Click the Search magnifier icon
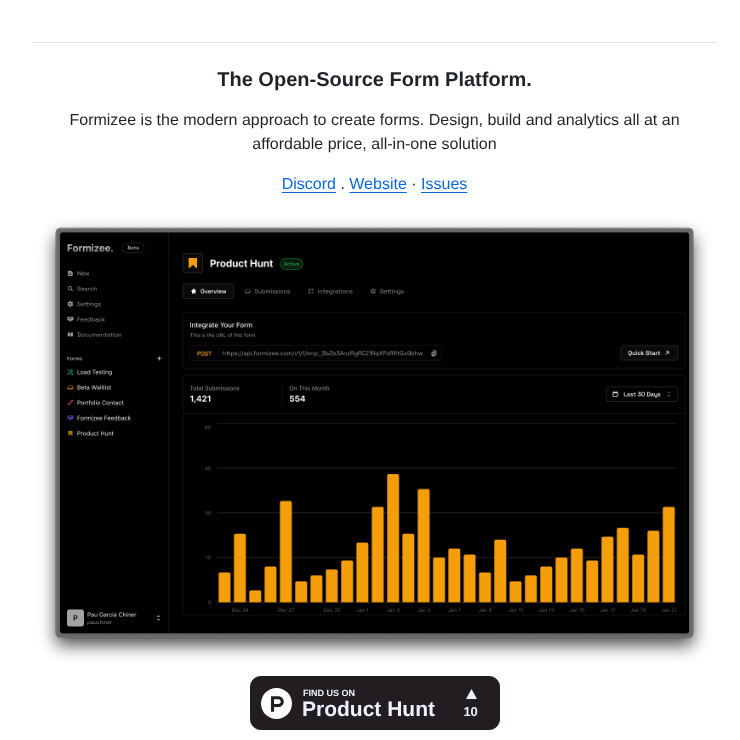The height and width of the screenshot is (740, 740). tap(70, 288)
